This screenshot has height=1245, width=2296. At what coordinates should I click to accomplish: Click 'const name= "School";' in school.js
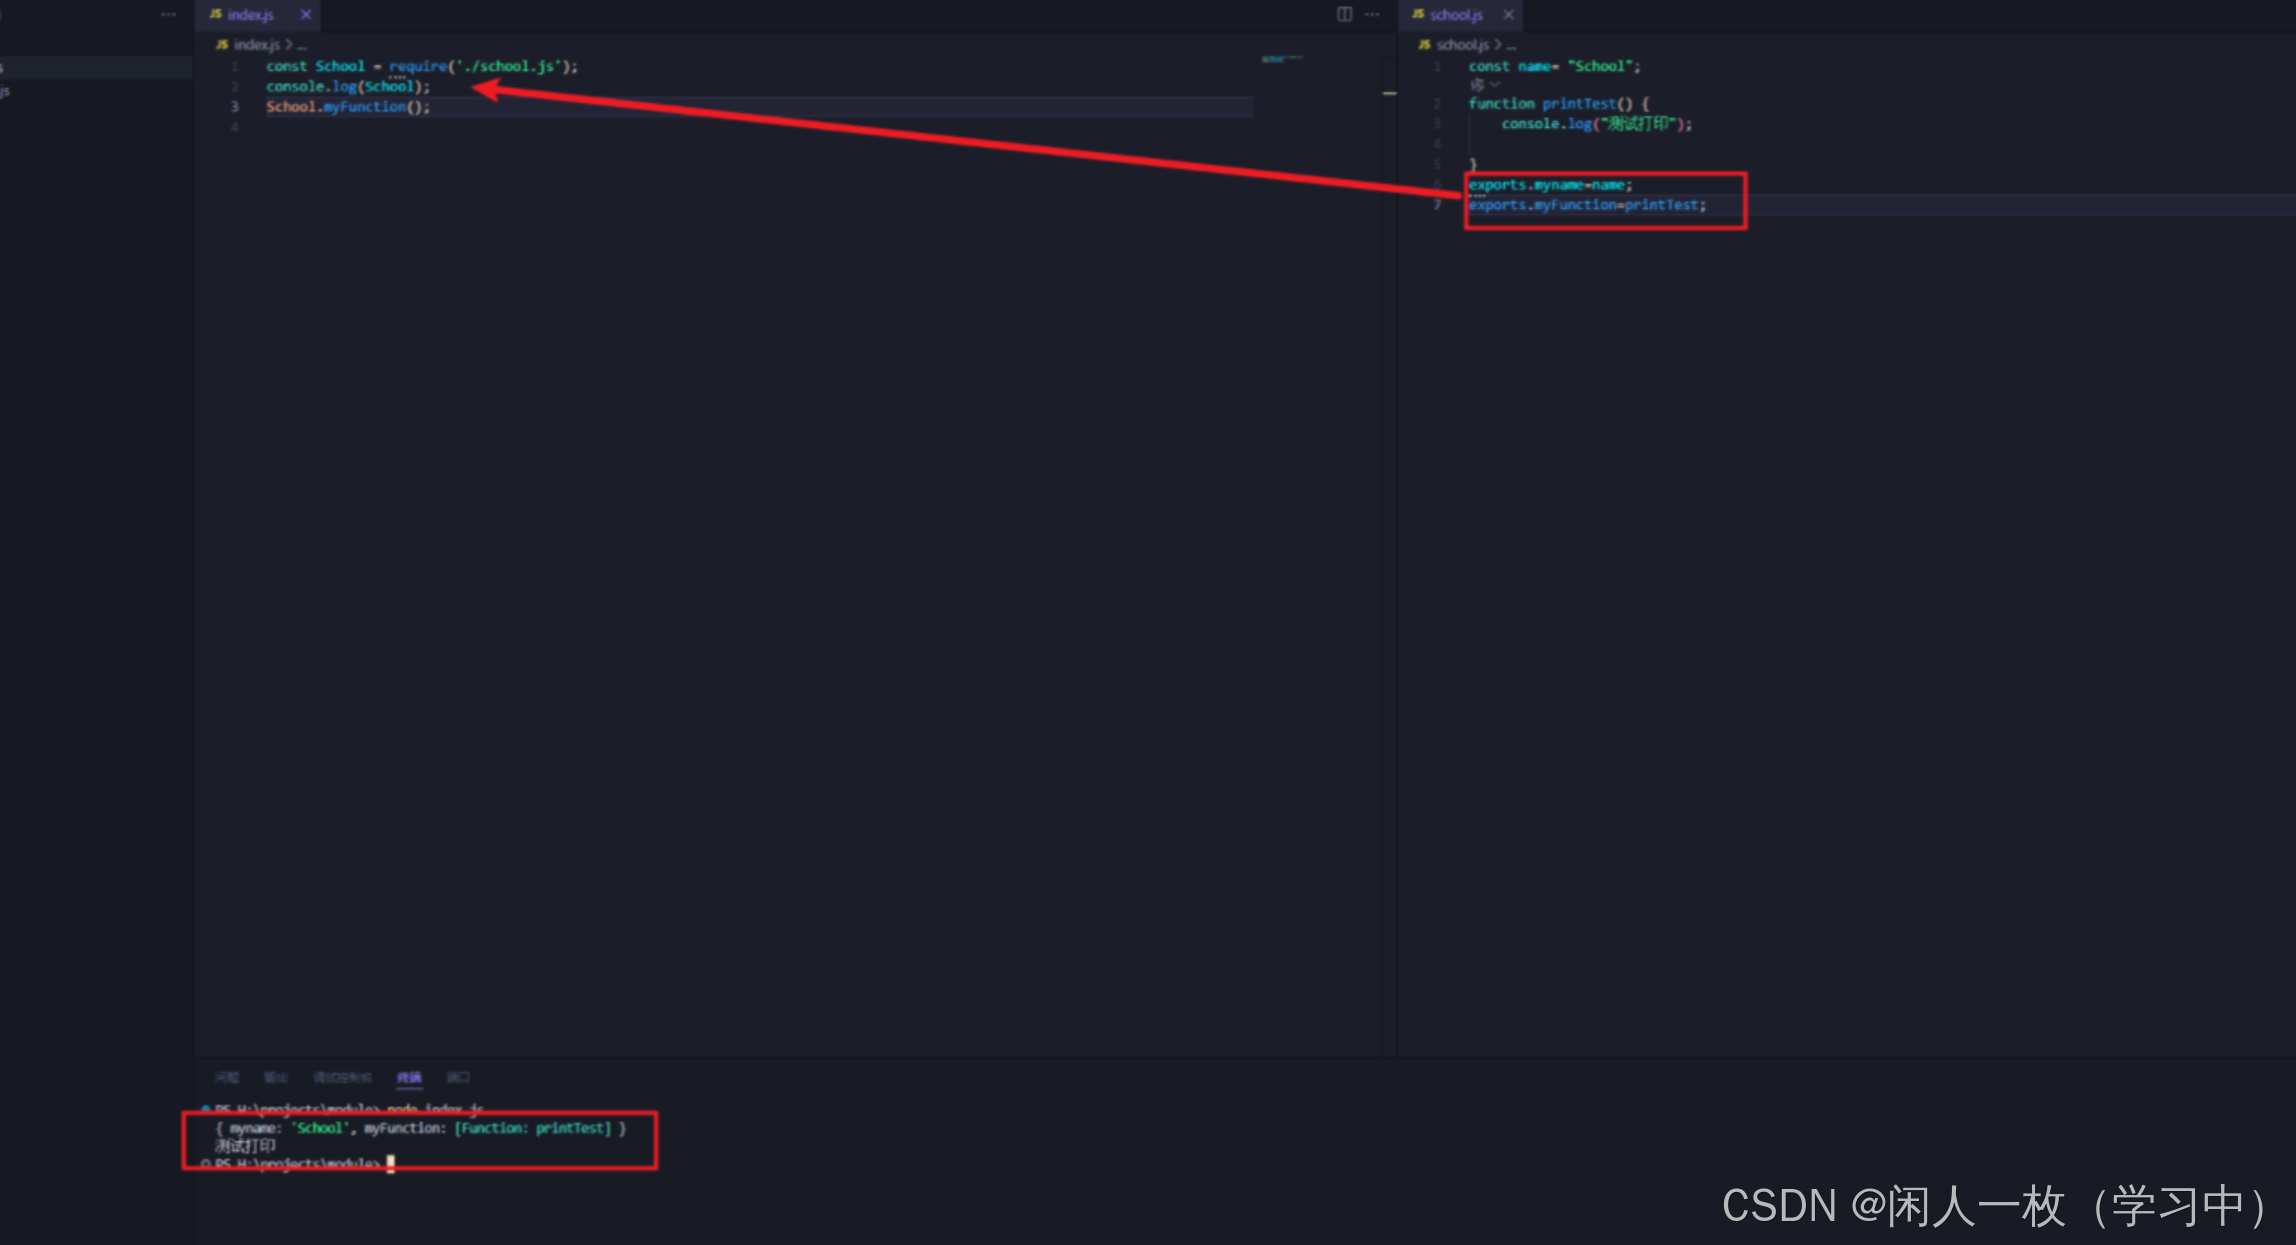coord(1554,66)
